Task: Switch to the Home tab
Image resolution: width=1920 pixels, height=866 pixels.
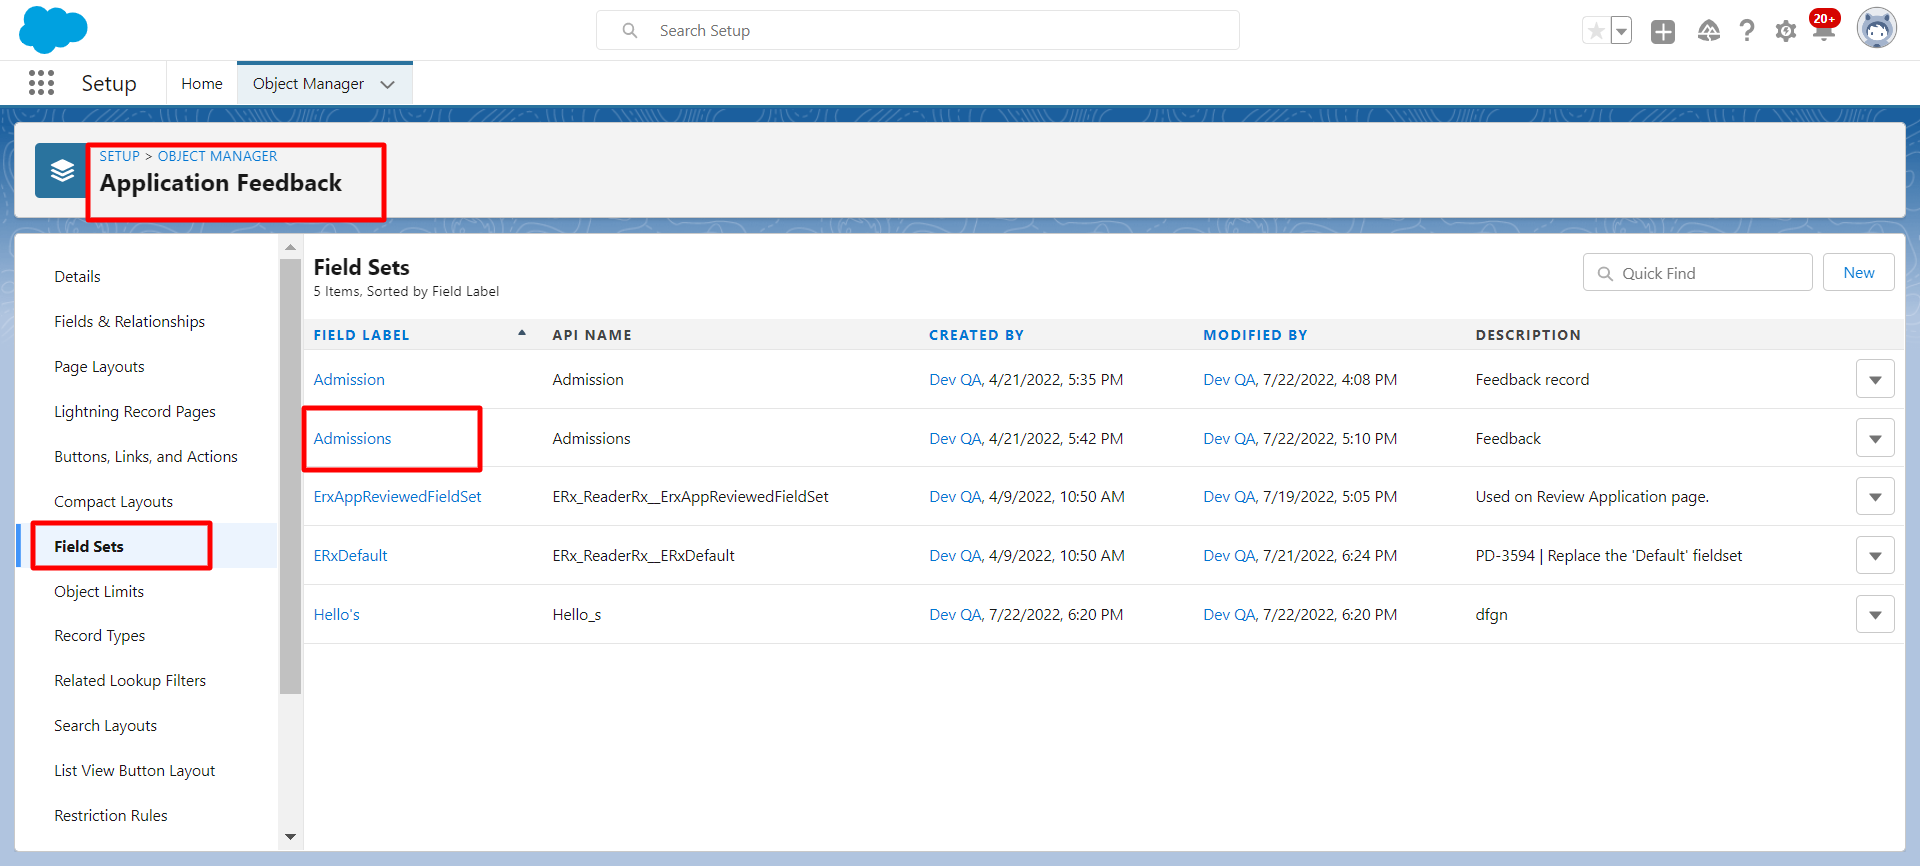Action: pos(201,84)
